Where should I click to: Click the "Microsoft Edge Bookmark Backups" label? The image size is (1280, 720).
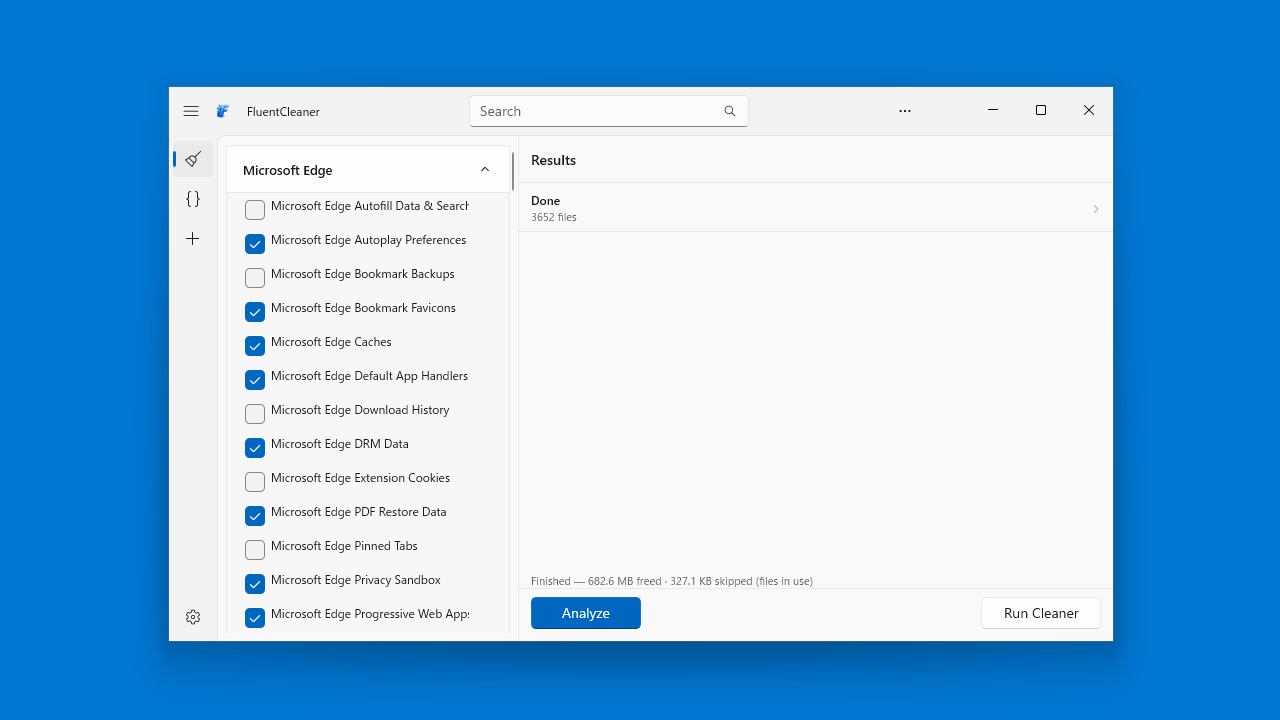tap(363, 274)
